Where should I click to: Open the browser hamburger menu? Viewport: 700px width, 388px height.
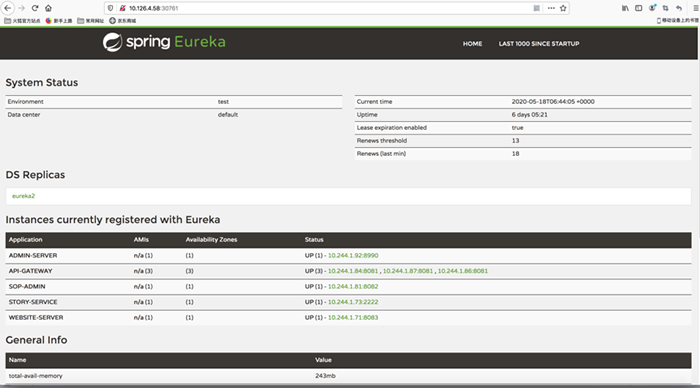696,8
